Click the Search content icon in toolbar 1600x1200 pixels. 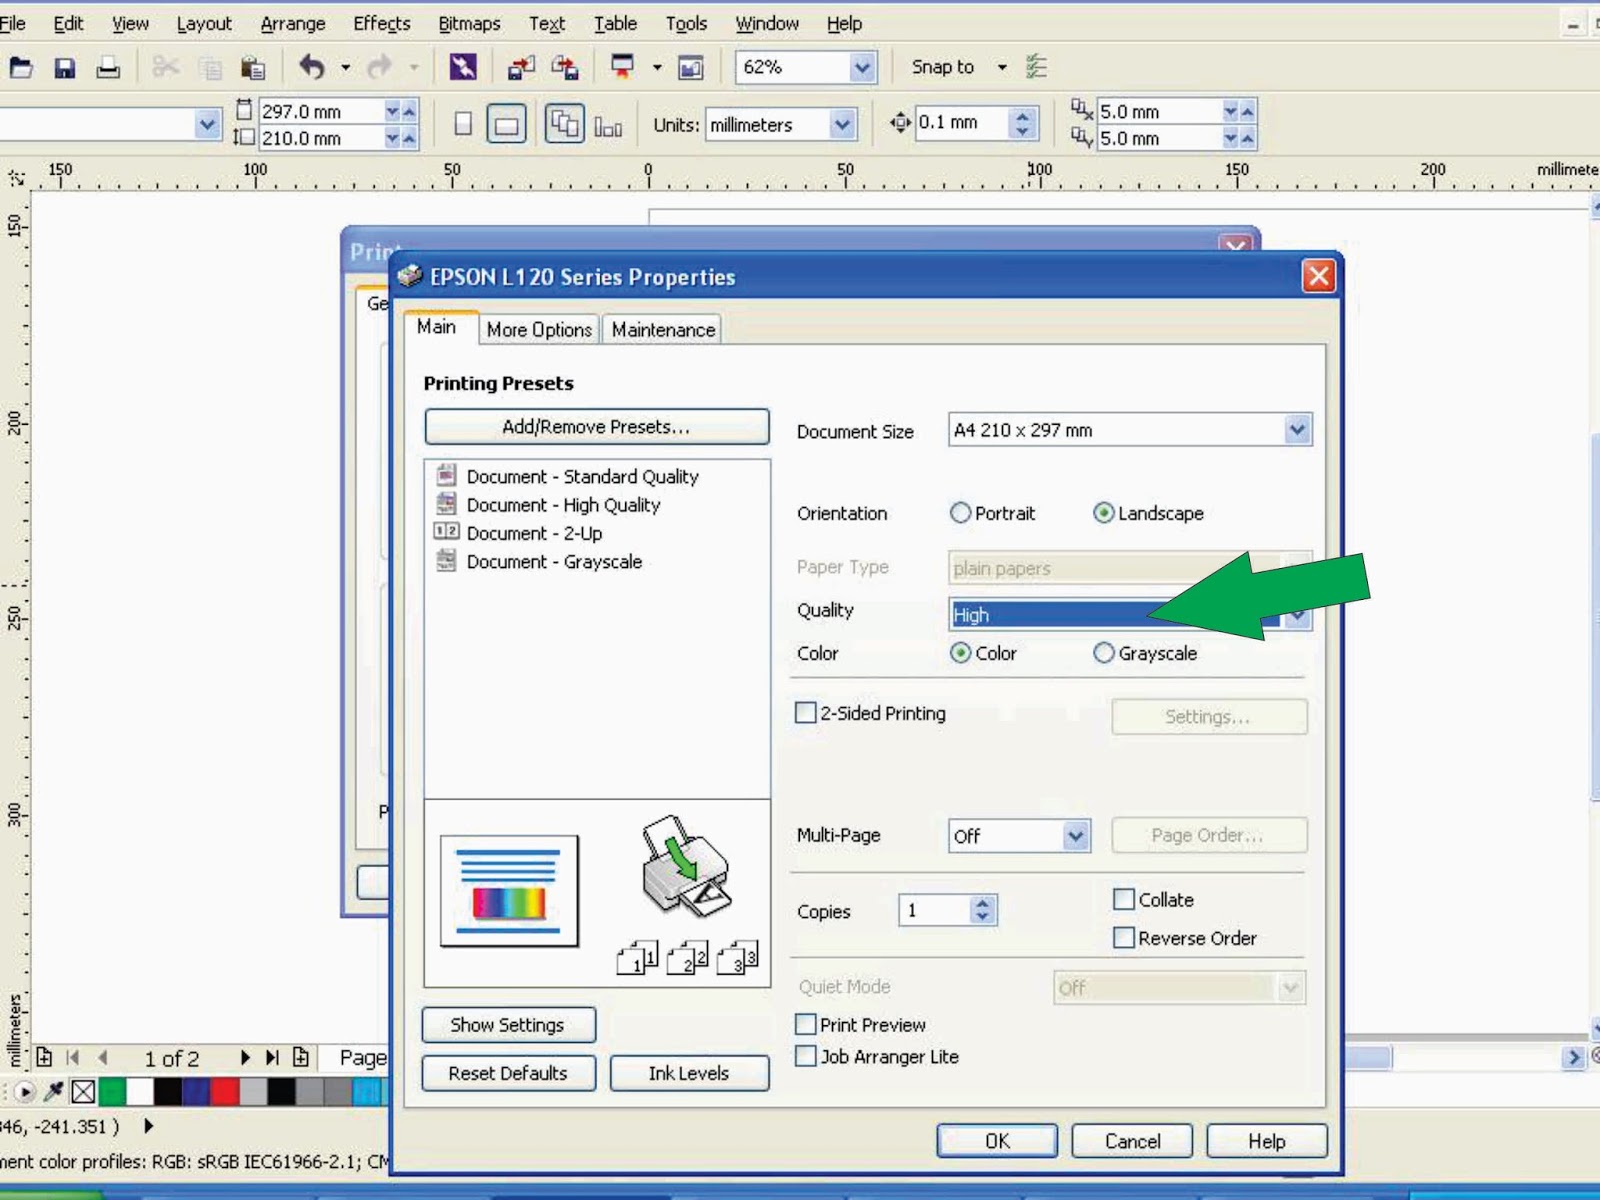463,67
